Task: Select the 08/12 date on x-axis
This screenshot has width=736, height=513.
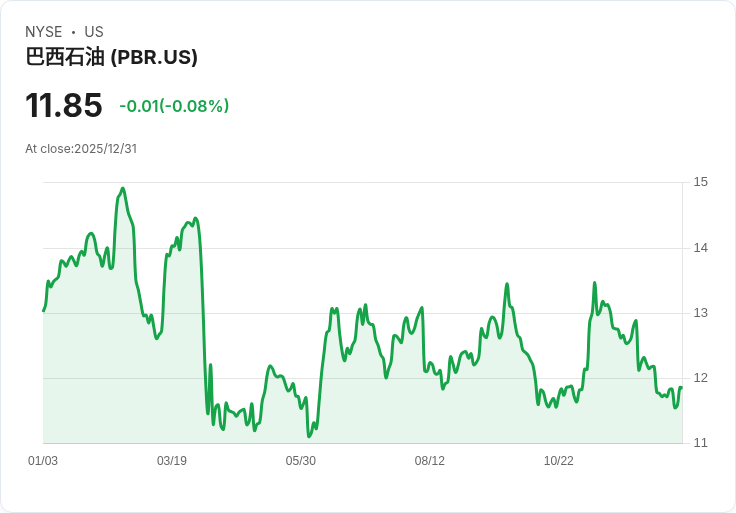Action: 429,461
